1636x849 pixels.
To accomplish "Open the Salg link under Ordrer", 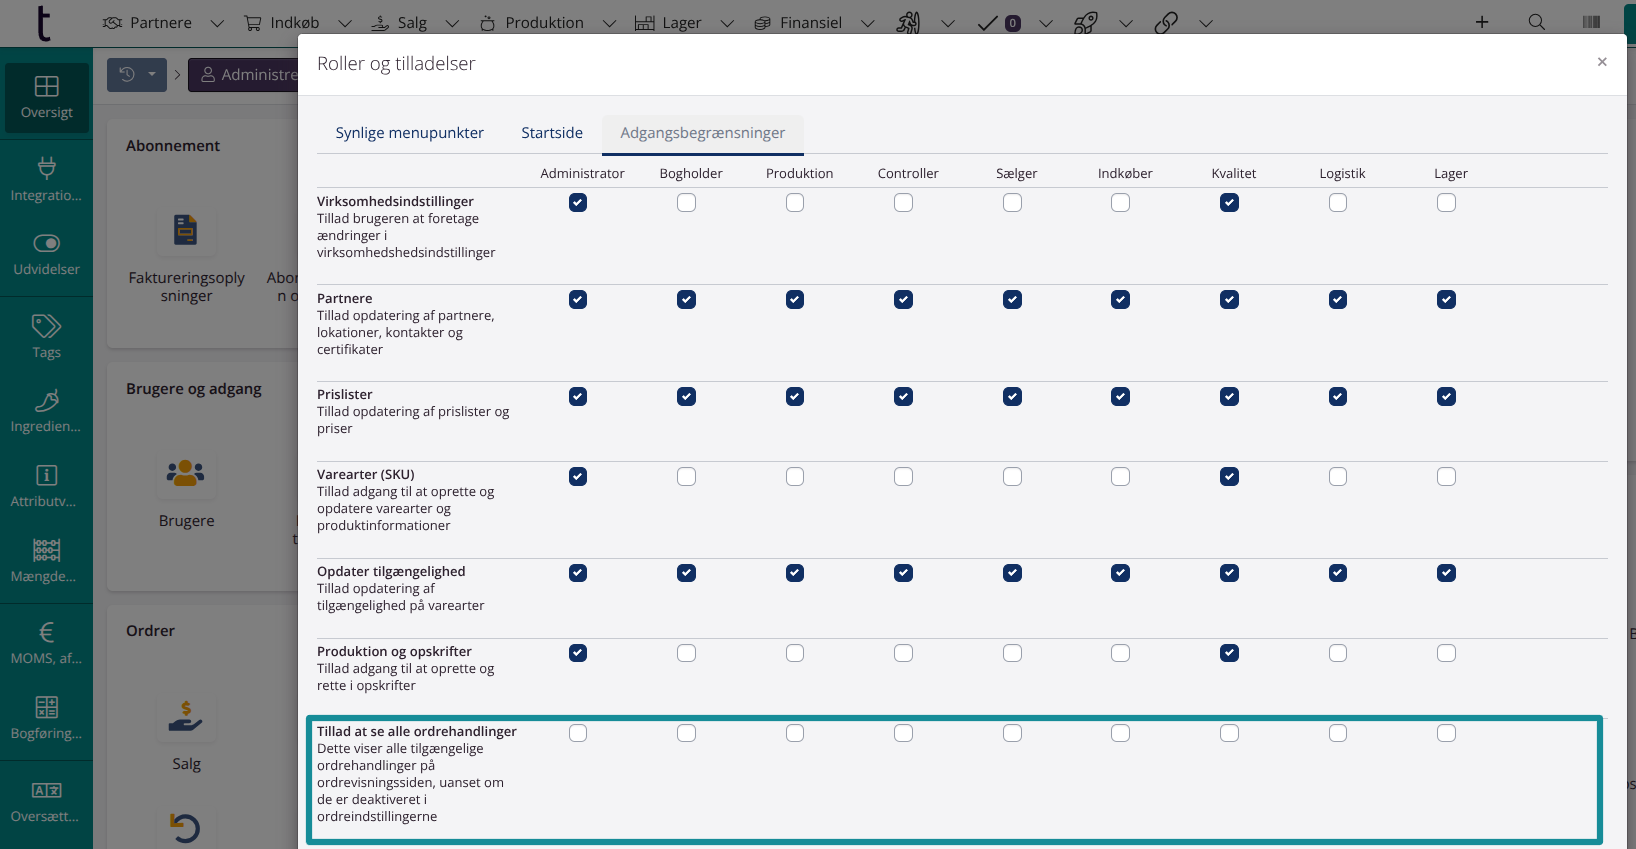I will 186,764.
